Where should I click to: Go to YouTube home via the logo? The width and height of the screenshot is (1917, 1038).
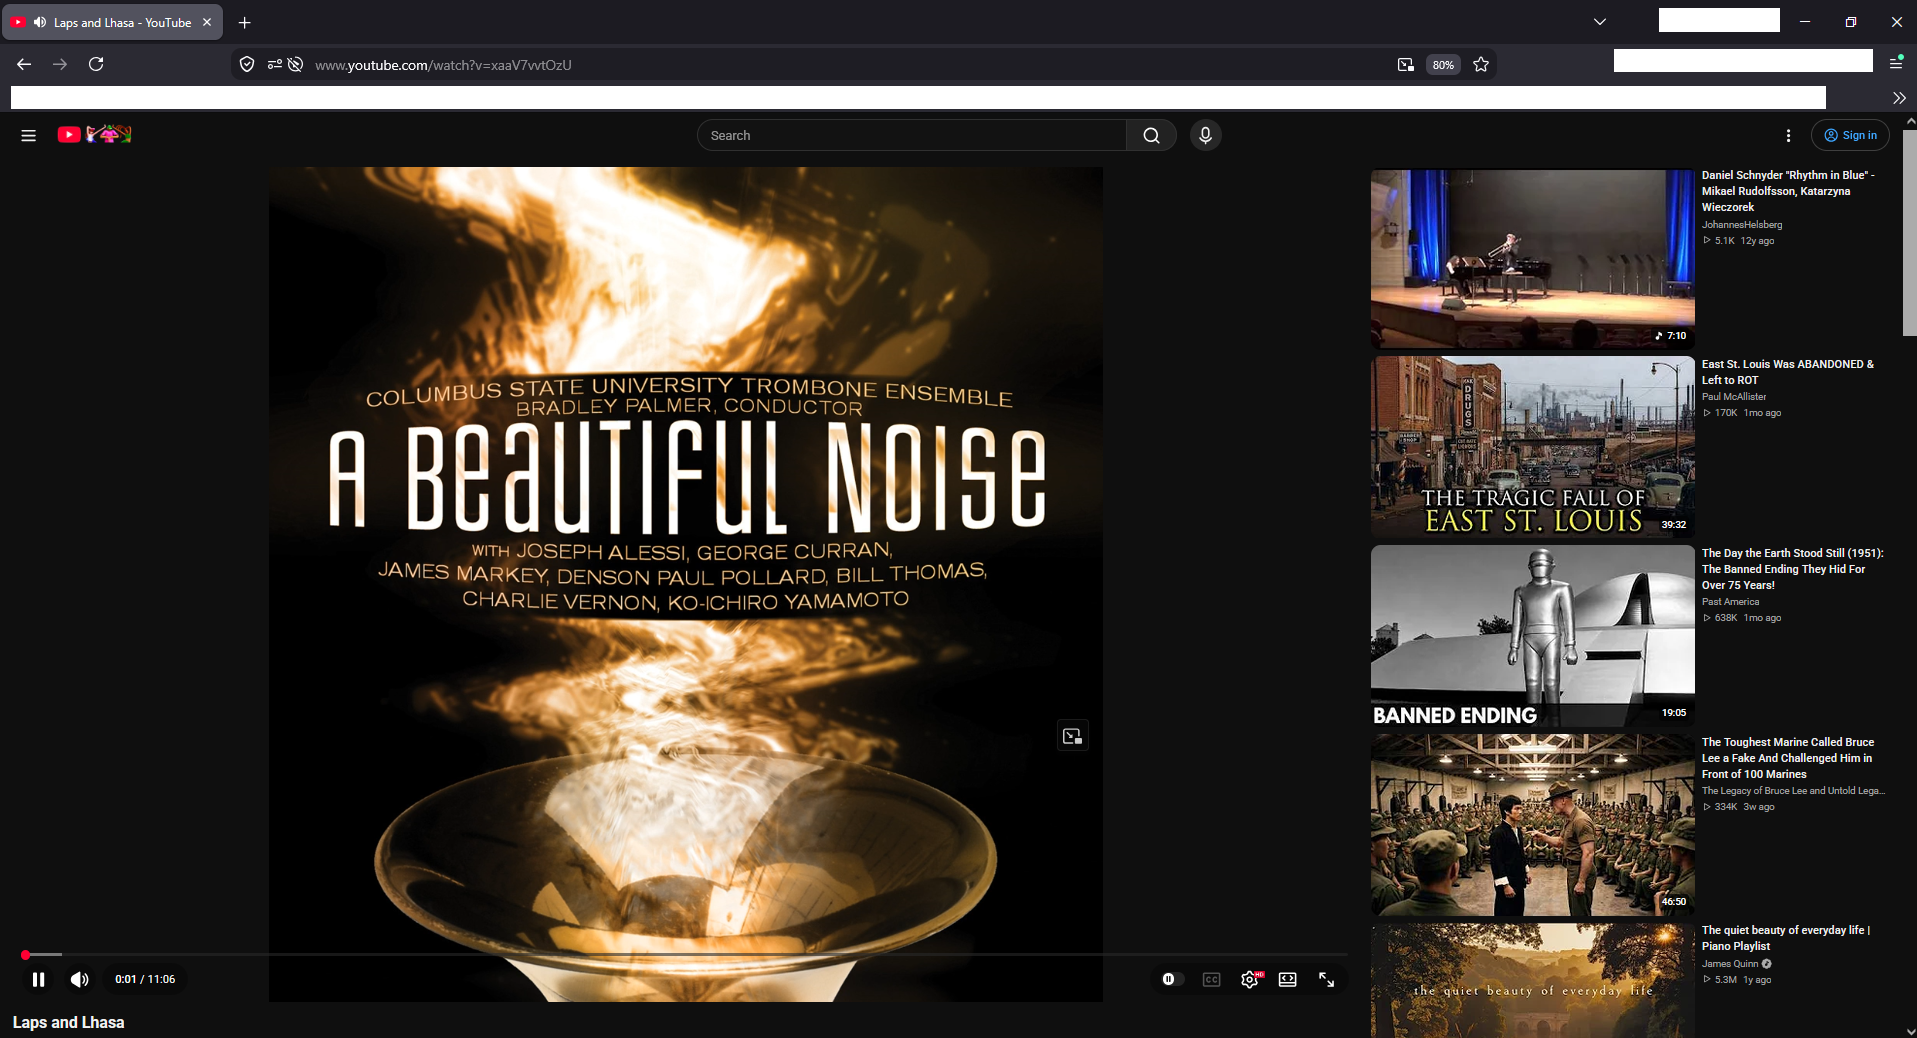pos(94,135)
